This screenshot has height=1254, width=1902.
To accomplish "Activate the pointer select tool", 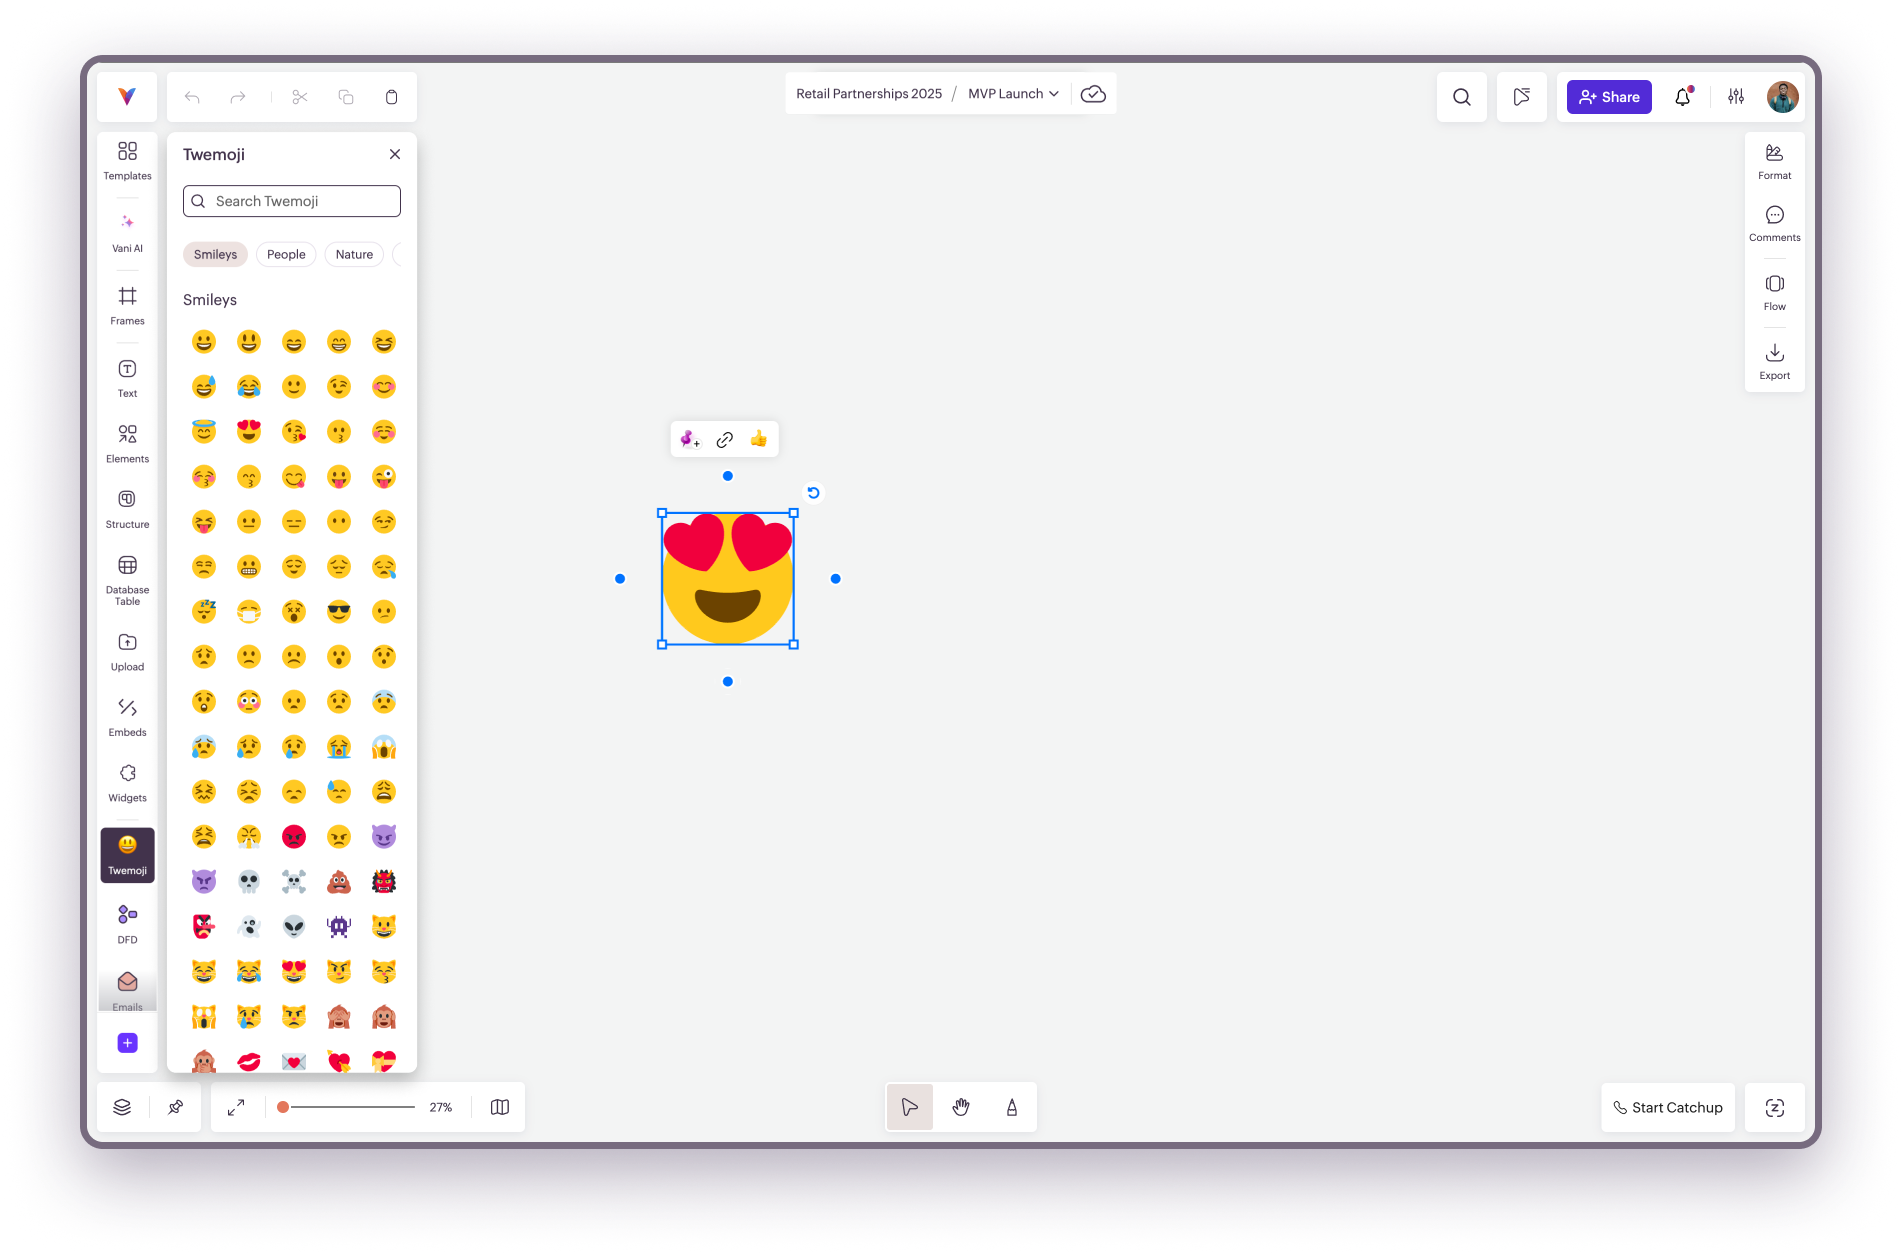I will pyautogui.click(x=909, y=1107).
